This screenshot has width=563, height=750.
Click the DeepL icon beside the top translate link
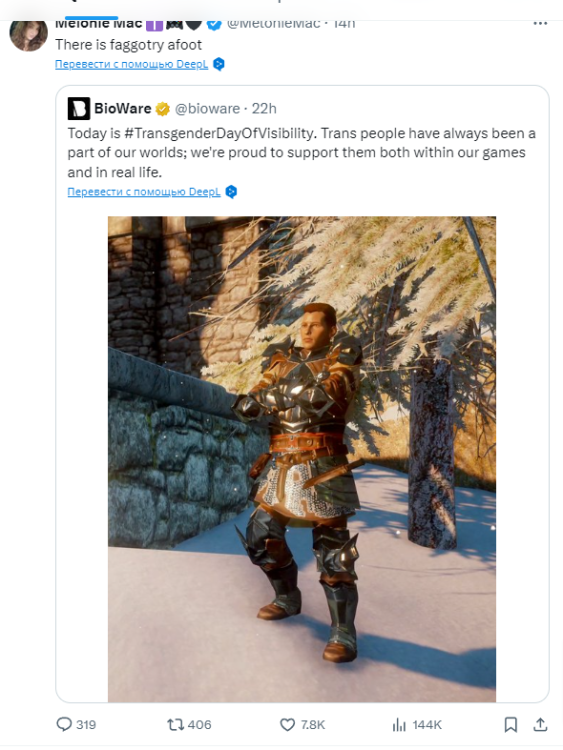219,64
